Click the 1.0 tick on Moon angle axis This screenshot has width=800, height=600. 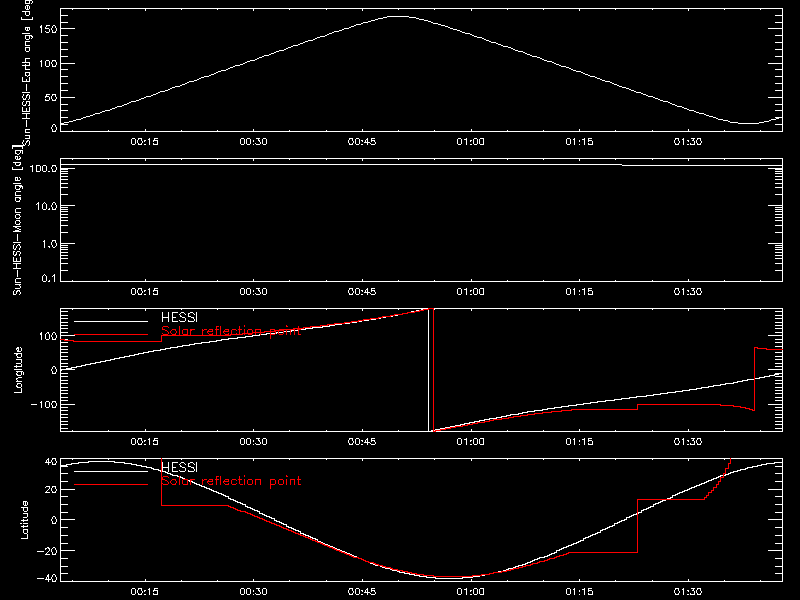pos(49,244)
